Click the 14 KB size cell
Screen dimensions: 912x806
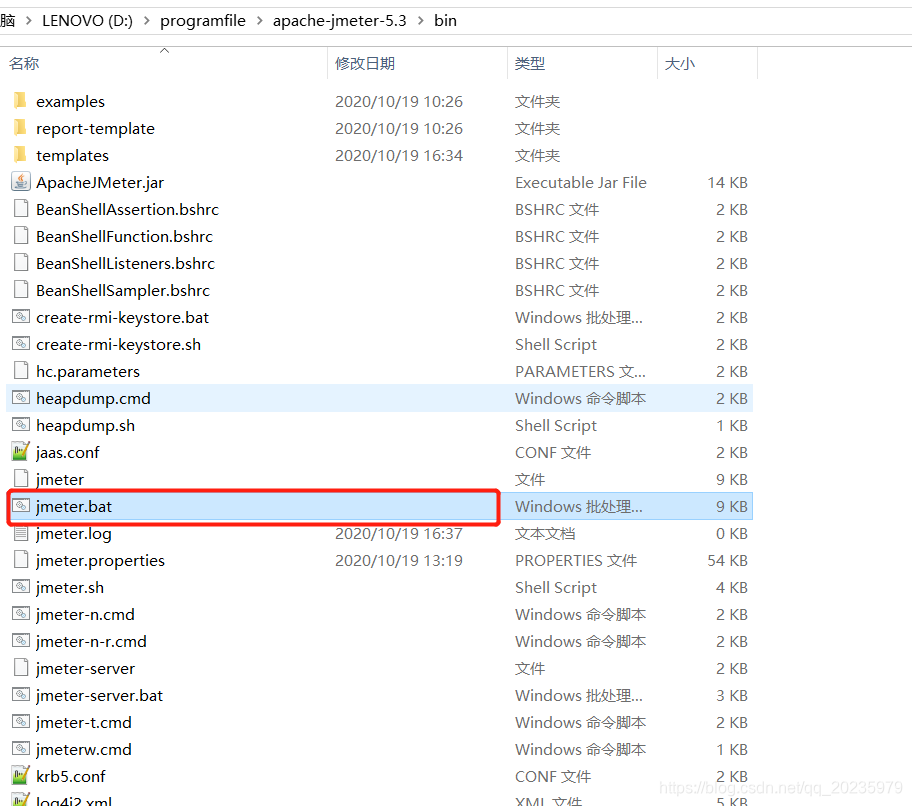pyautogui.click(x=727, y=183)
